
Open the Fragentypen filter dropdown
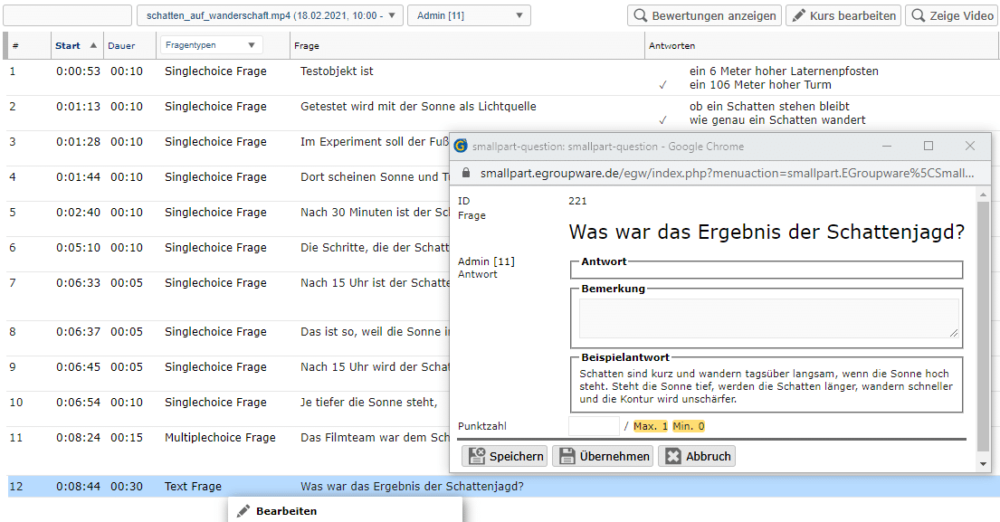[210, 45]
